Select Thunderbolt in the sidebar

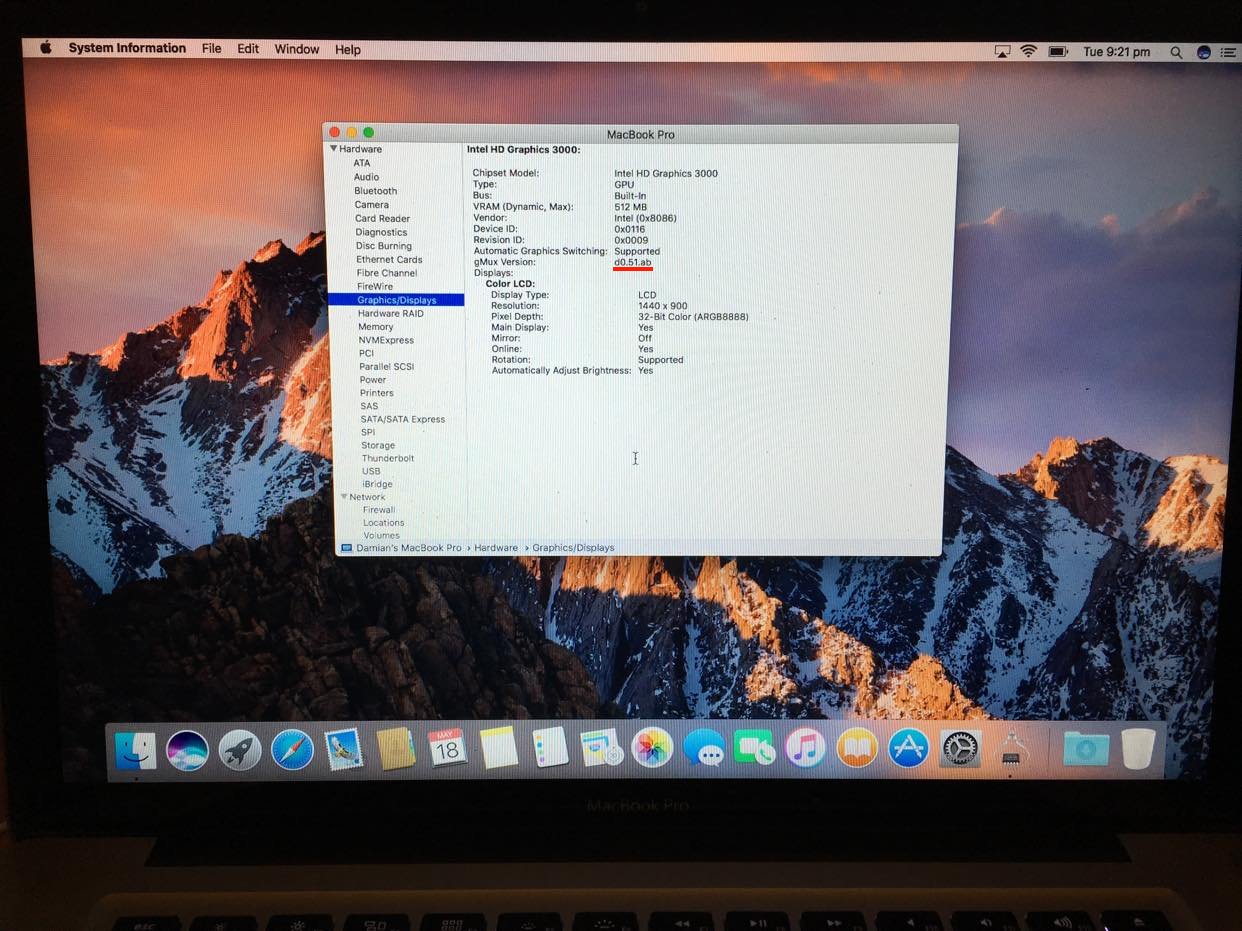coord(388,458)
